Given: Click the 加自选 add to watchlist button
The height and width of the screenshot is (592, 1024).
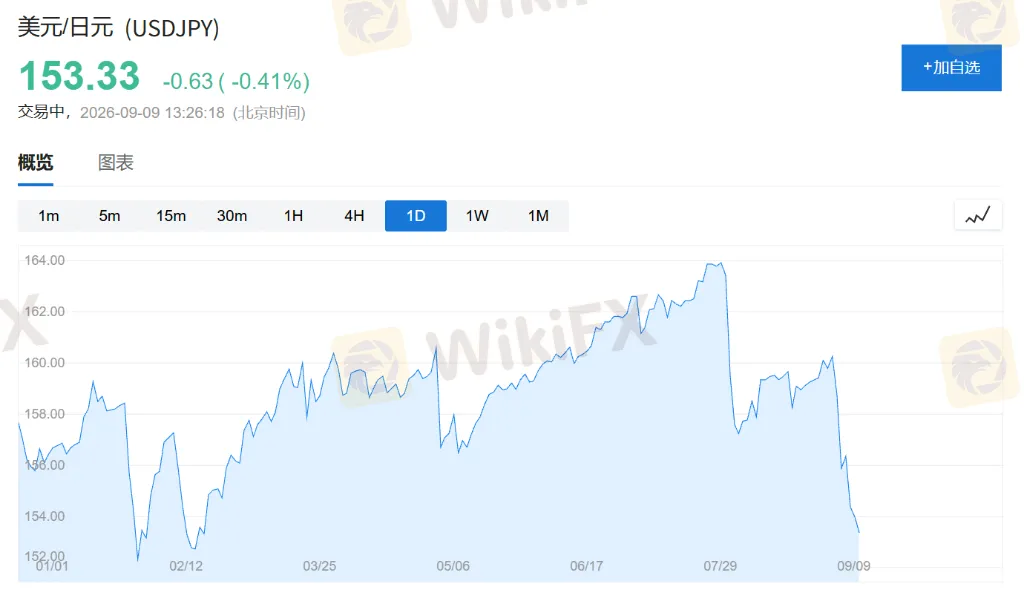Looking at the screenshot, I should [x=951, y=68].
